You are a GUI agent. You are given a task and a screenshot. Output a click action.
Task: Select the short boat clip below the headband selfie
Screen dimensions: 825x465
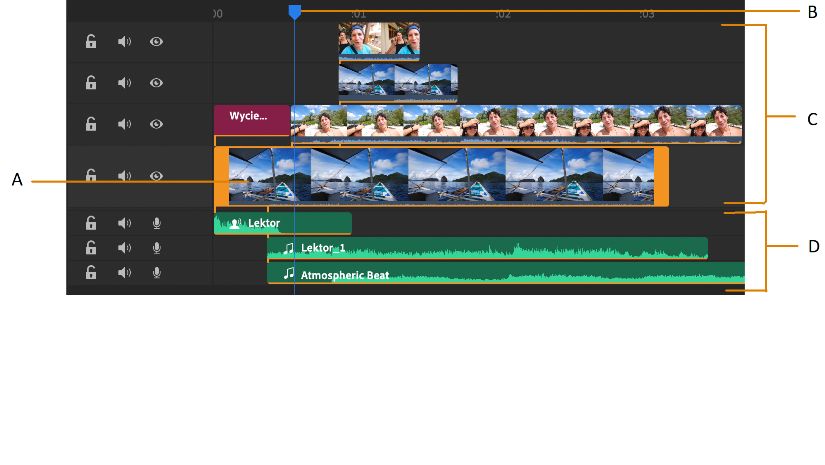click(398, 81)
